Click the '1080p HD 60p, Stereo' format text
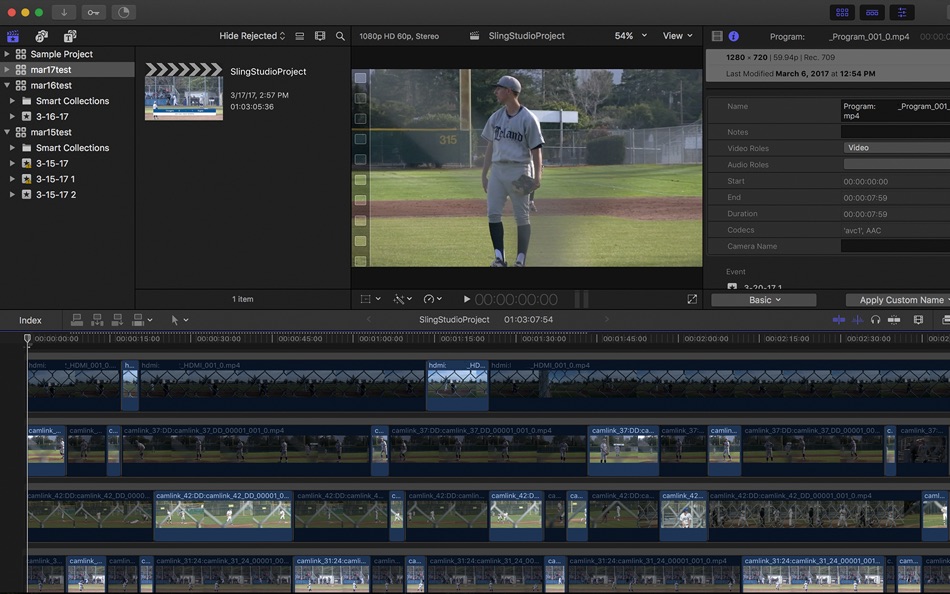This screenshot has width=950, height=594. pos(399,36)
